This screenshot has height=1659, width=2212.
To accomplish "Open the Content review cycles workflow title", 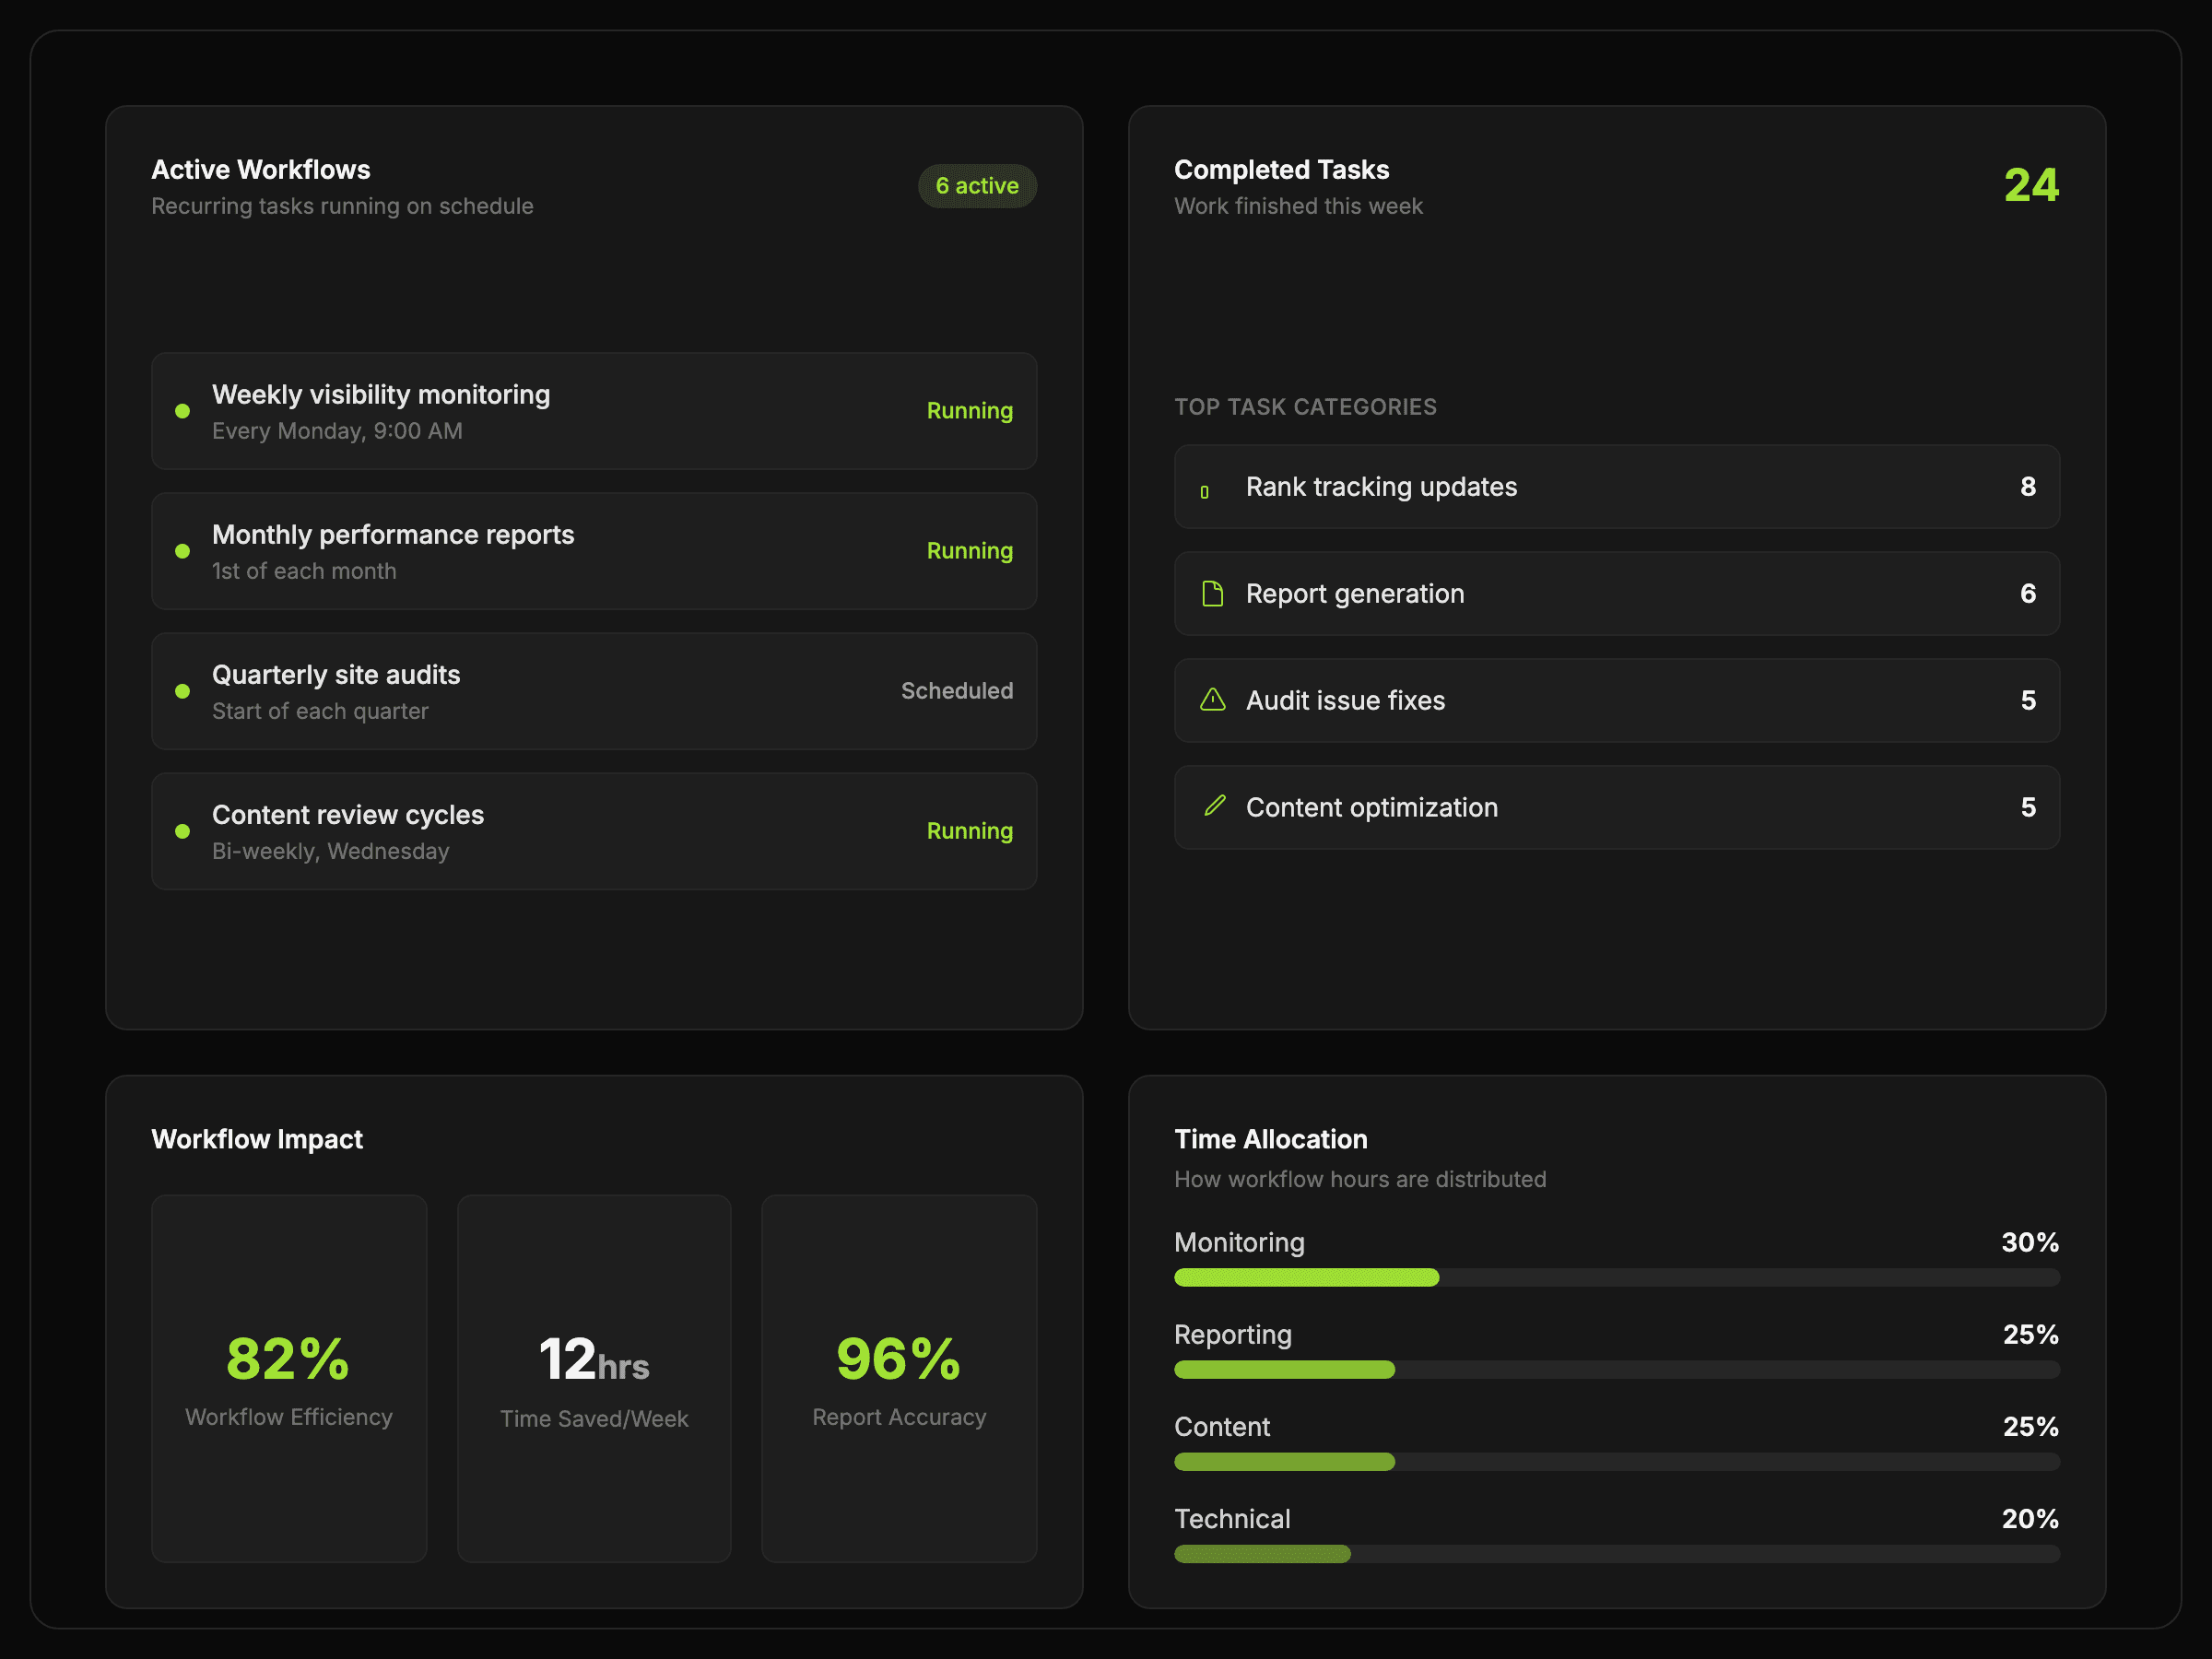I will coord(348,815).
